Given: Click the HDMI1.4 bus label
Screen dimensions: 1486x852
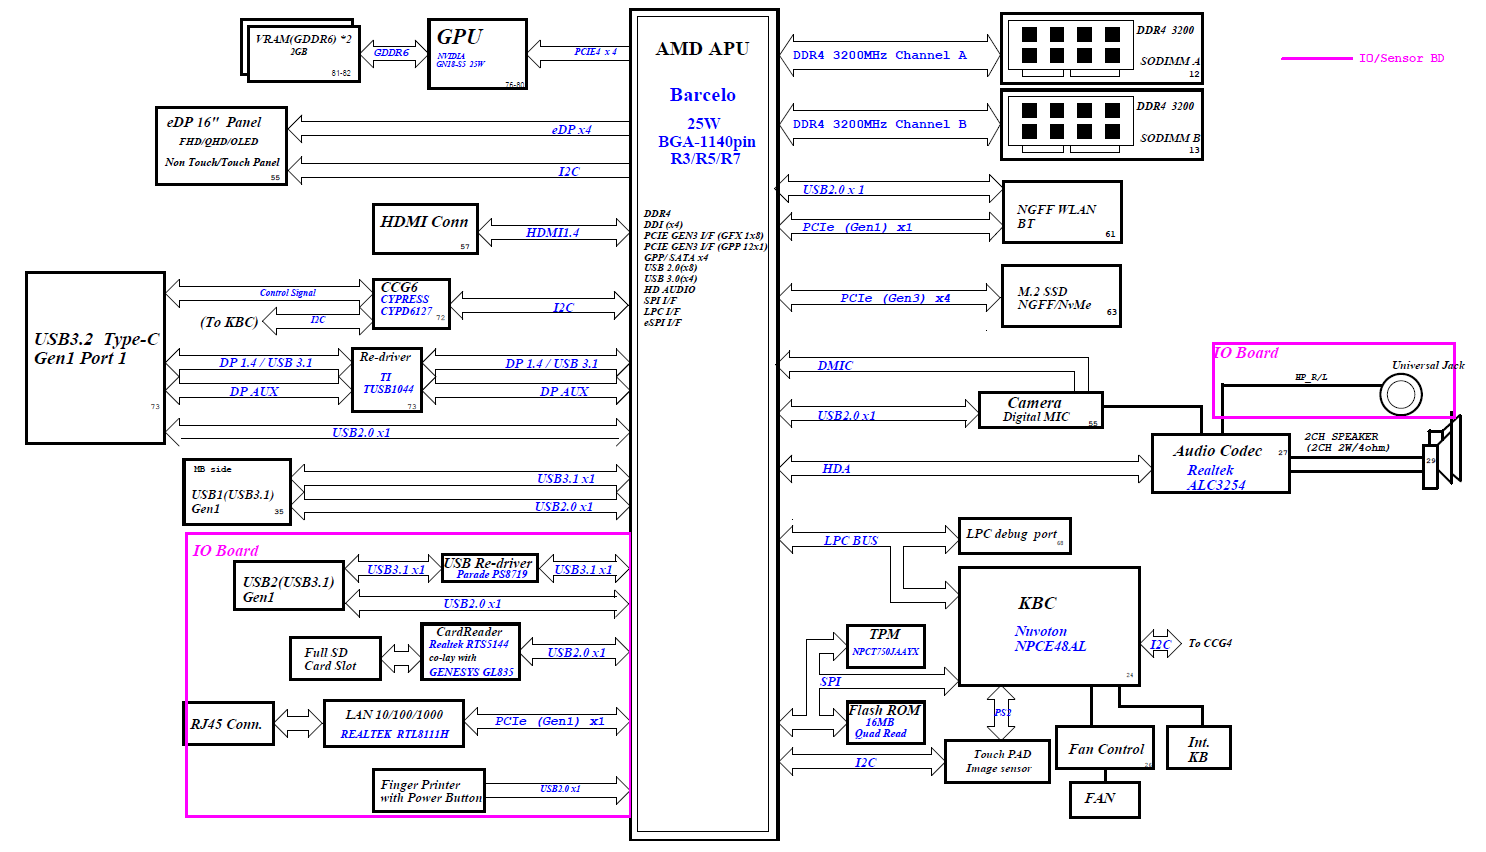Looking at the screenshot, I should [x=552, y=233].
